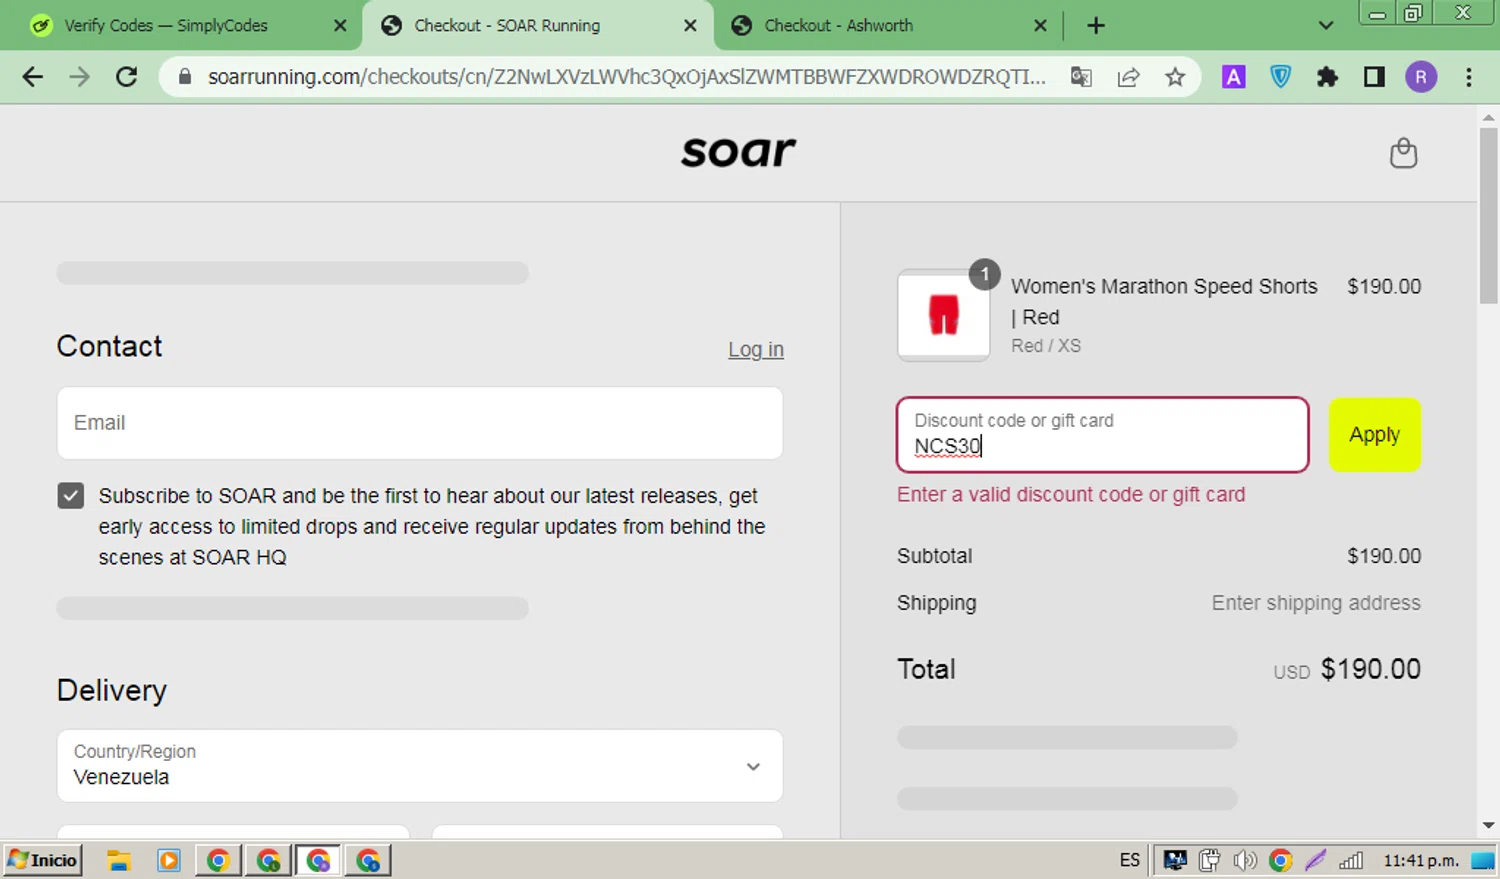The height and width of the screenshot is (879, 1500).
Task: Focus the Email input field
Action: [x=420, y=423]
